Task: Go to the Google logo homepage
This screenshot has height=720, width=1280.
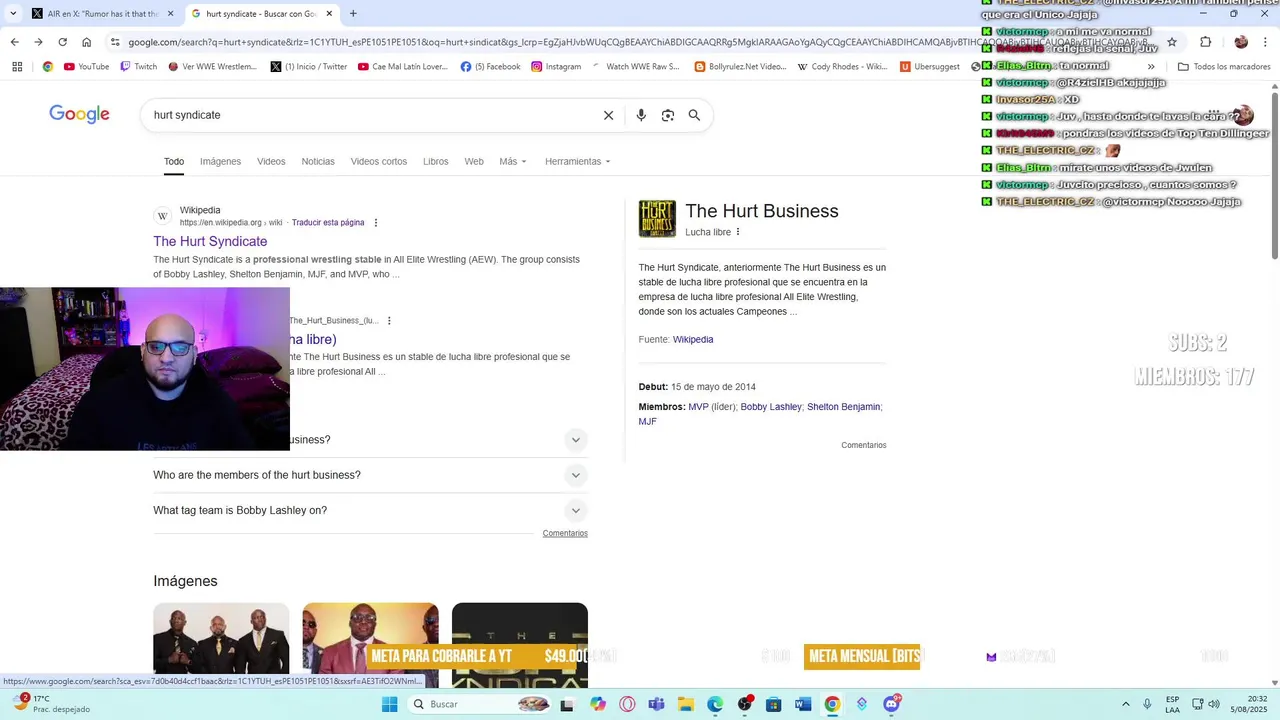Action: 79,114
